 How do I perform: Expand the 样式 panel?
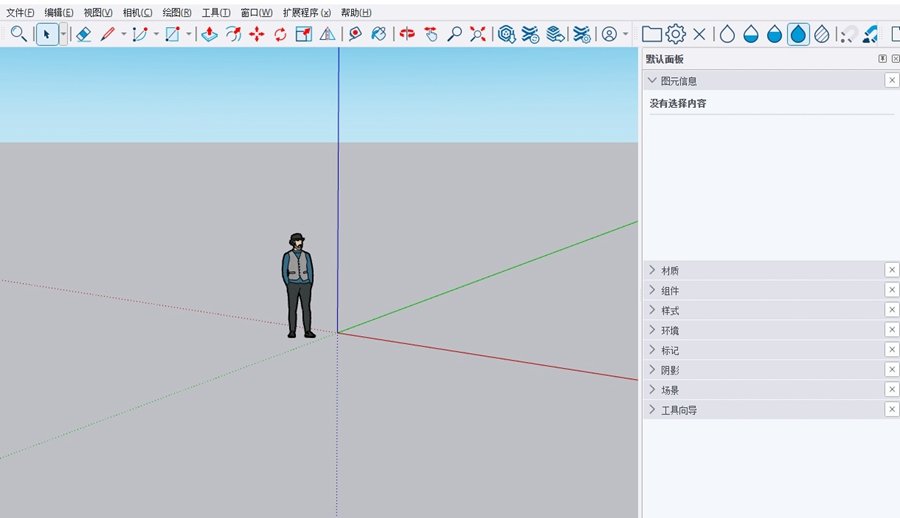click(652, 310)
